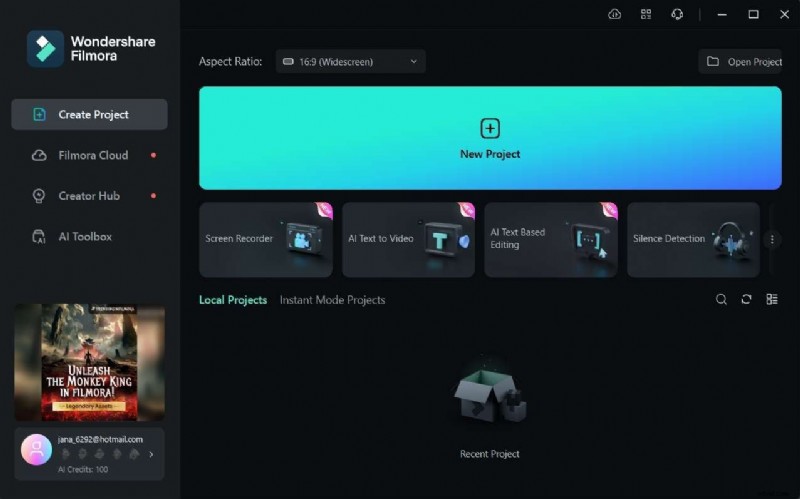Open the grid apps icon in title bar

(x=646, y=14)
